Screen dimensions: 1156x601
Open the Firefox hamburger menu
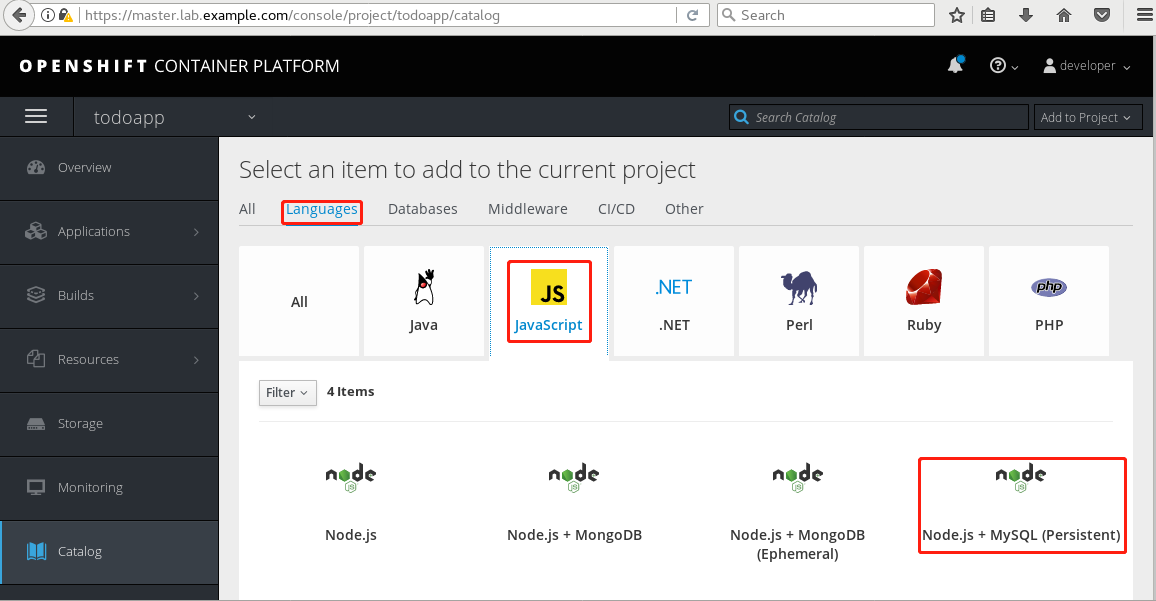(1144, 15)
